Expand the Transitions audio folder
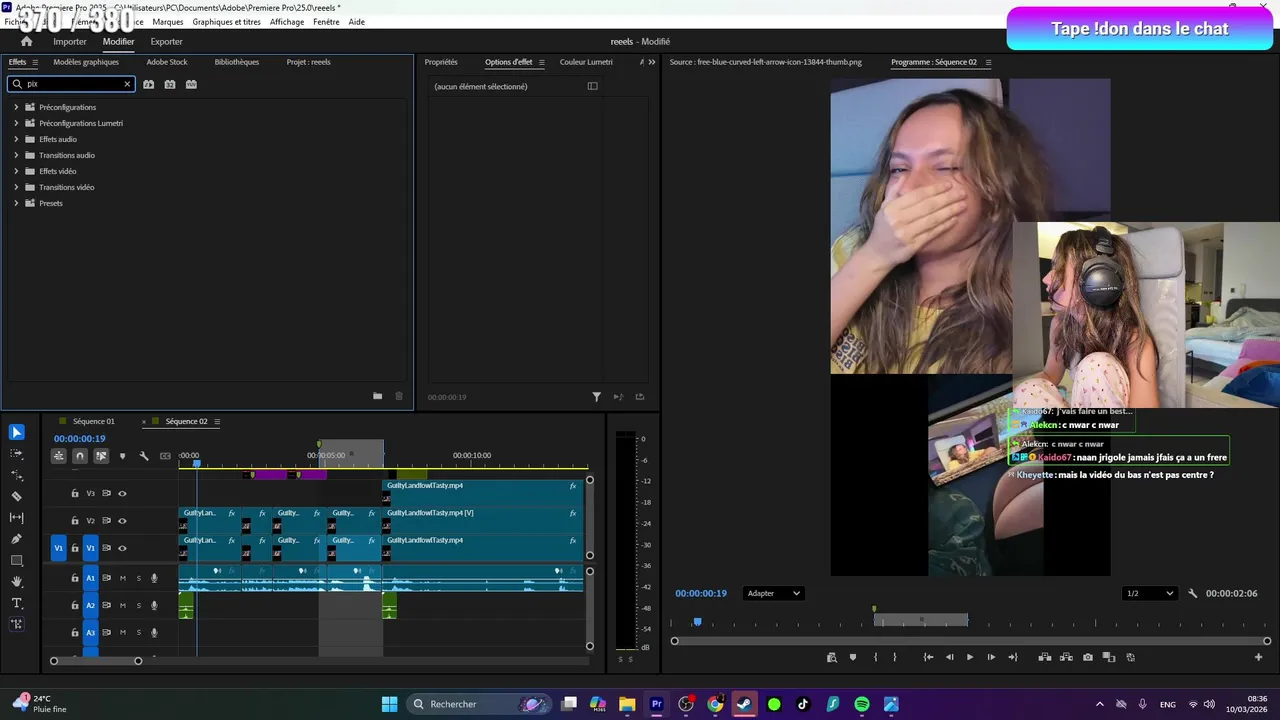The width and height of the screenshot is (1280, 720). coord(16,155)
